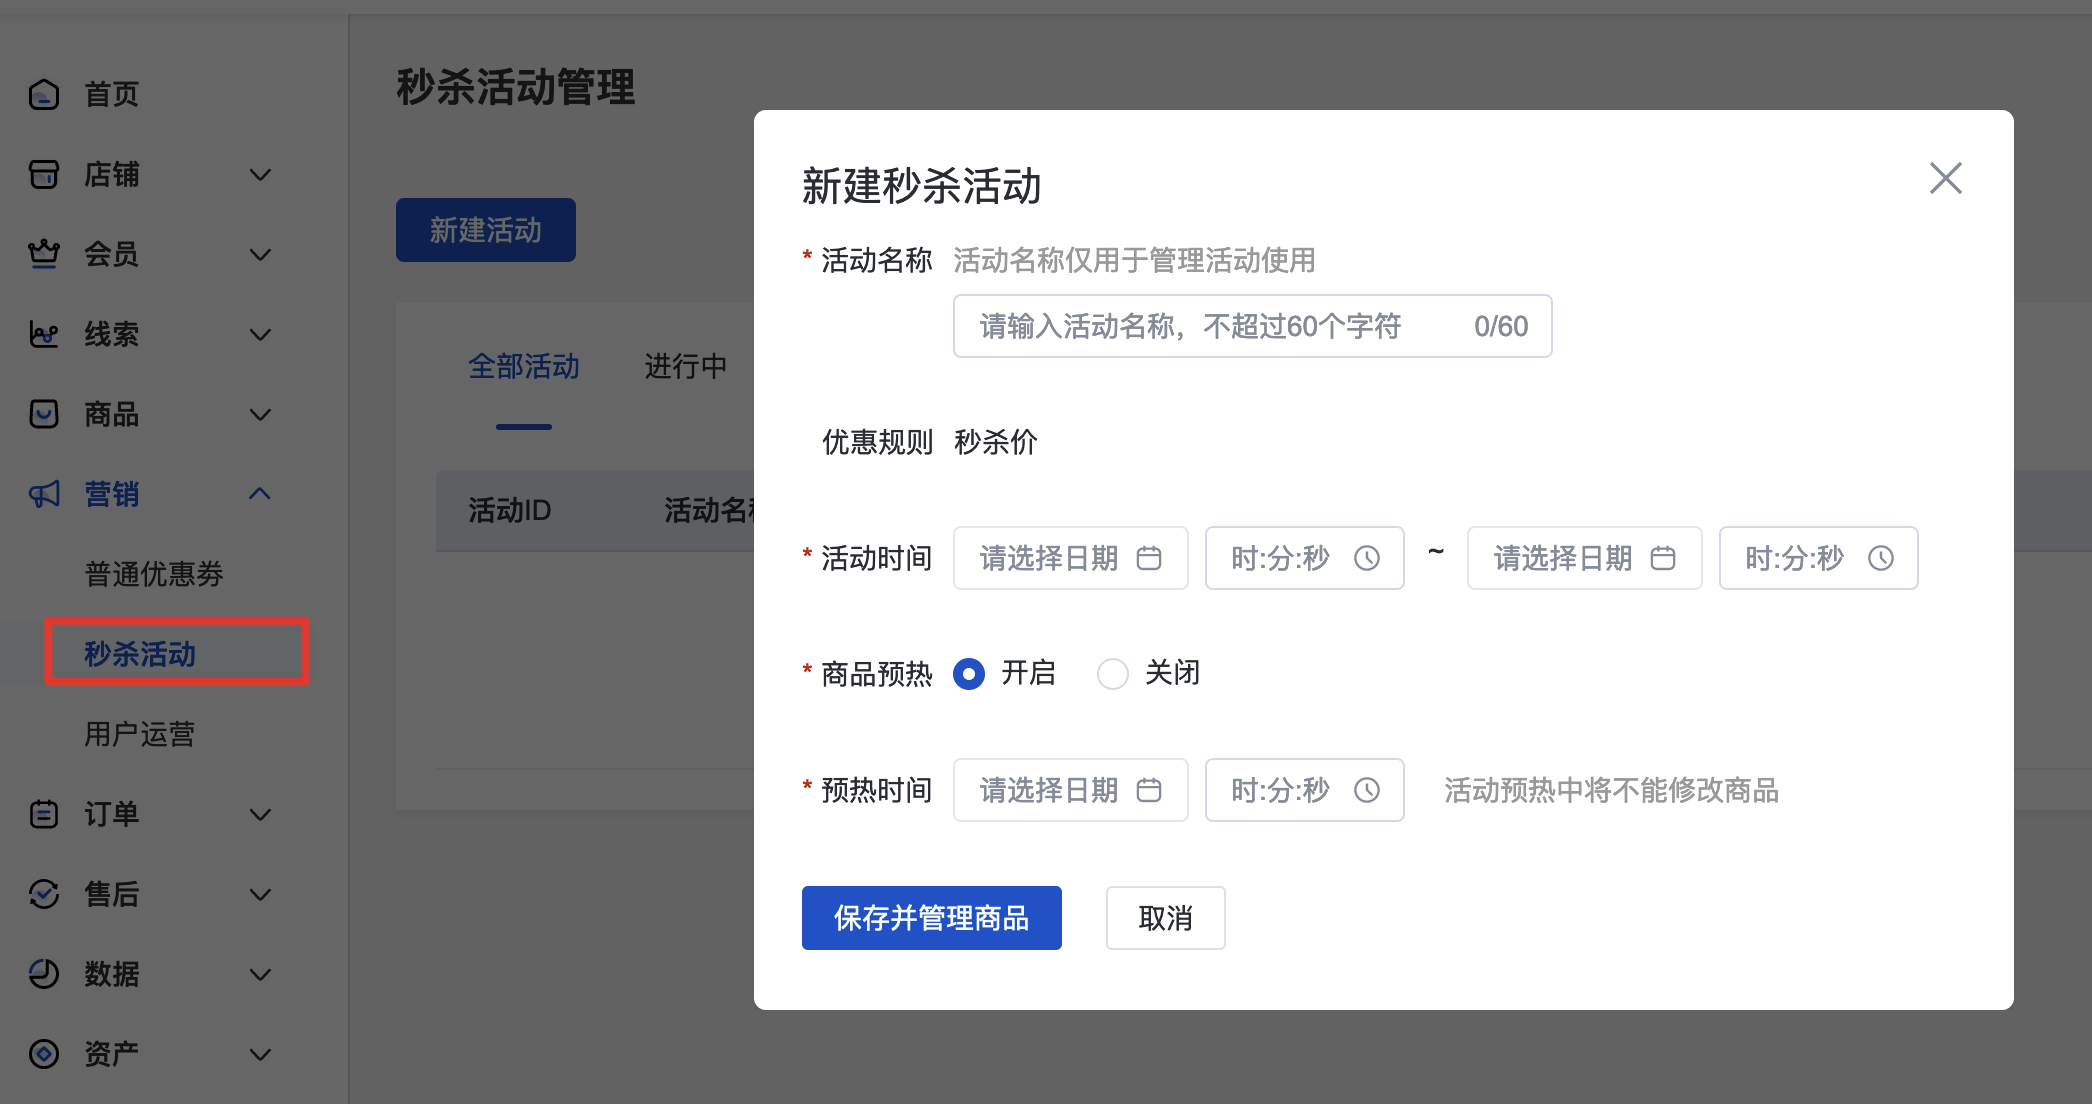Open 普通优惠券 submenu item
The width and height of the screenshot is (2092, 1104).
pyautogui.click(x=154, y=574)
